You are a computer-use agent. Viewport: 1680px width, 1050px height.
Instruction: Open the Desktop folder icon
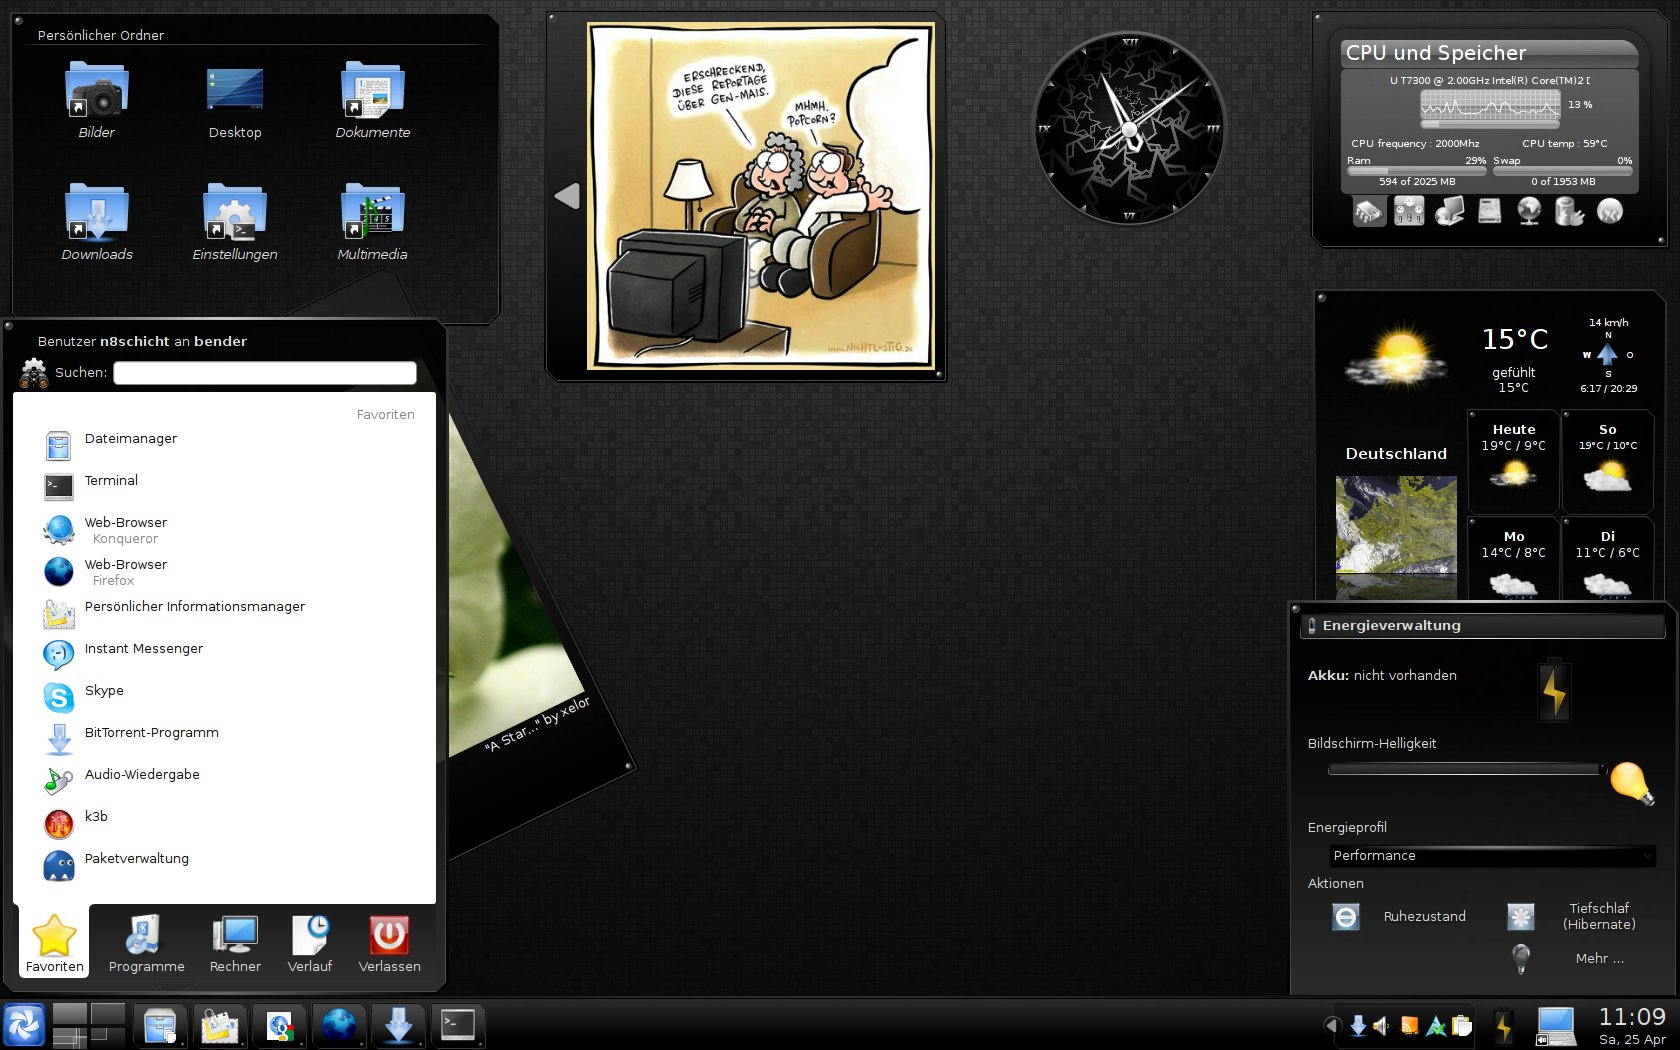[234, 90]
